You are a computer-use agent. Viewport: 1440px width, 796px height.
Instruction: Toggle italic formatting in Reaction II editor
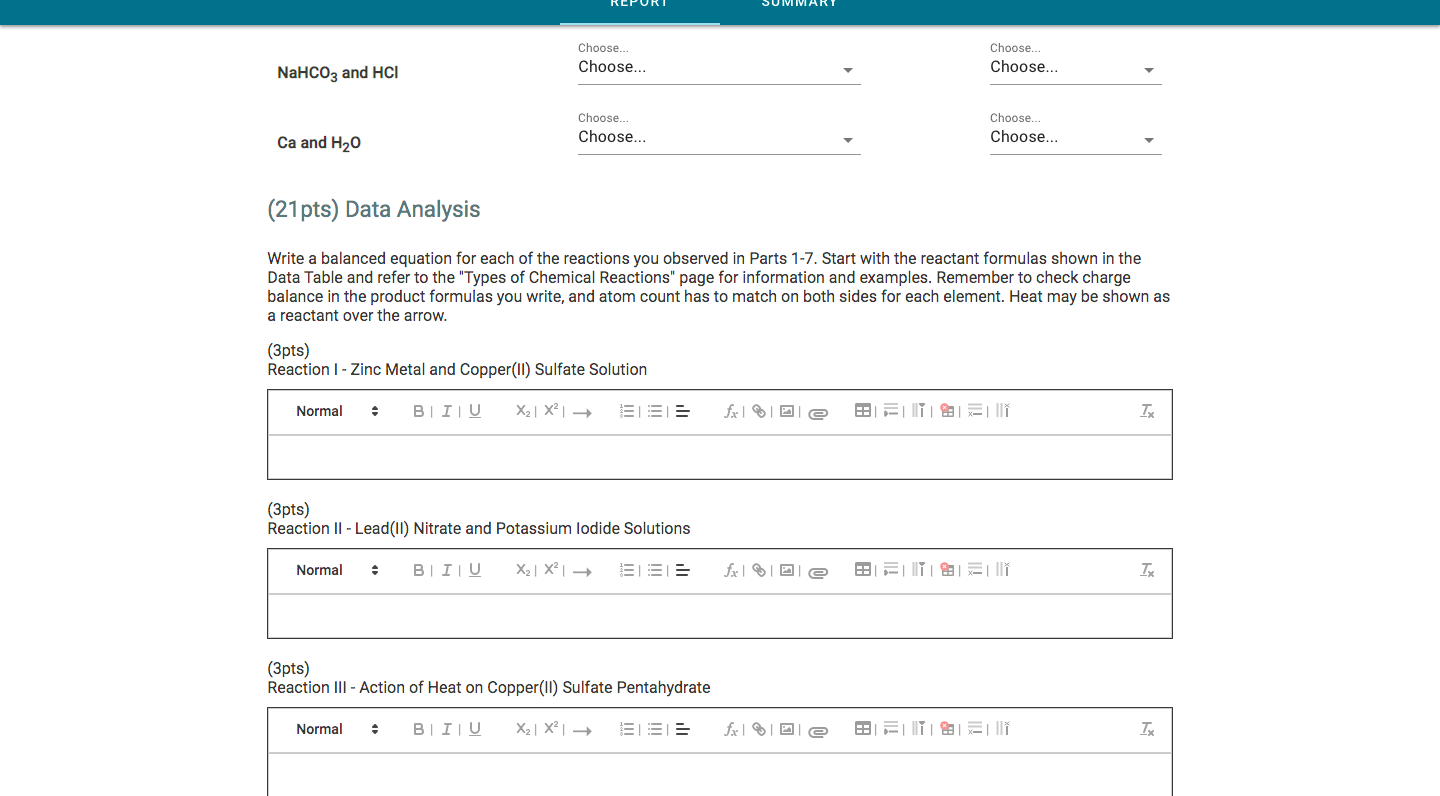tap(447, 570)
